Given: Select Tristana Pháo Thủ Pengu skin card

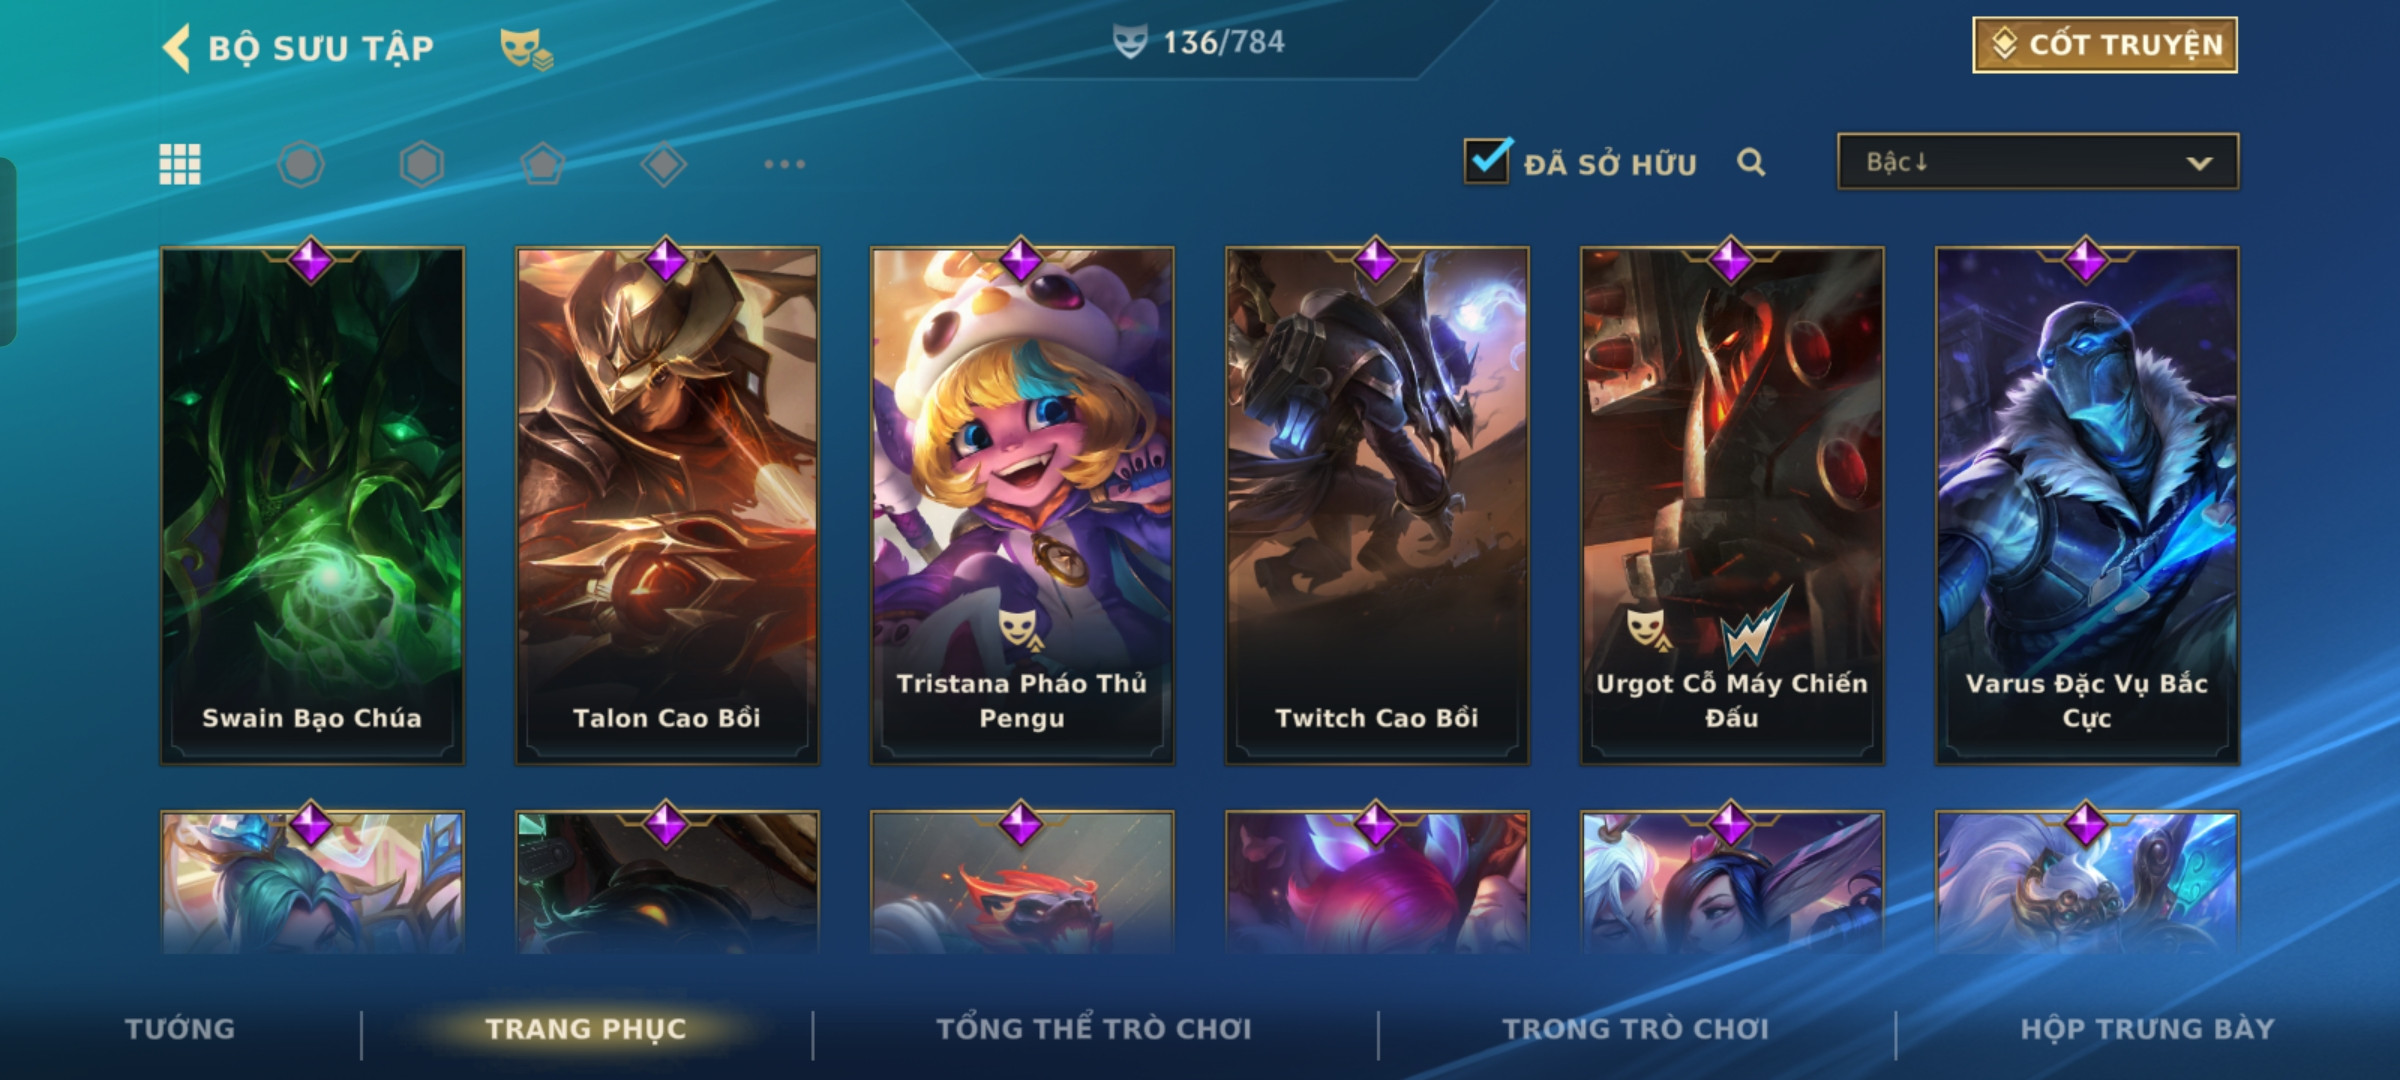Looking at the screenshot, I should coord(1022,505).
